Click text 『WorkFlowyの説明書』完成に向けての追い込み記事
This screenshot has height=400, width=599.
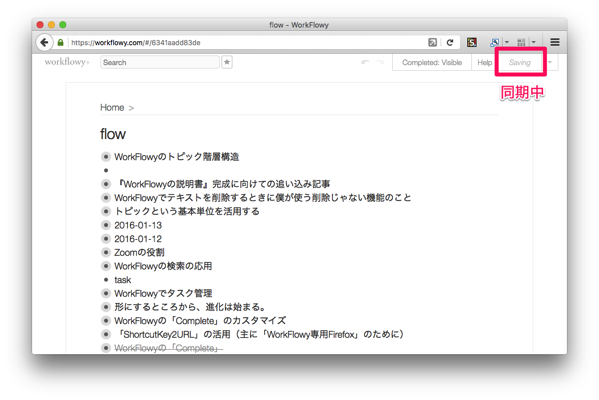pyautogui.click(x=222, y=184)
